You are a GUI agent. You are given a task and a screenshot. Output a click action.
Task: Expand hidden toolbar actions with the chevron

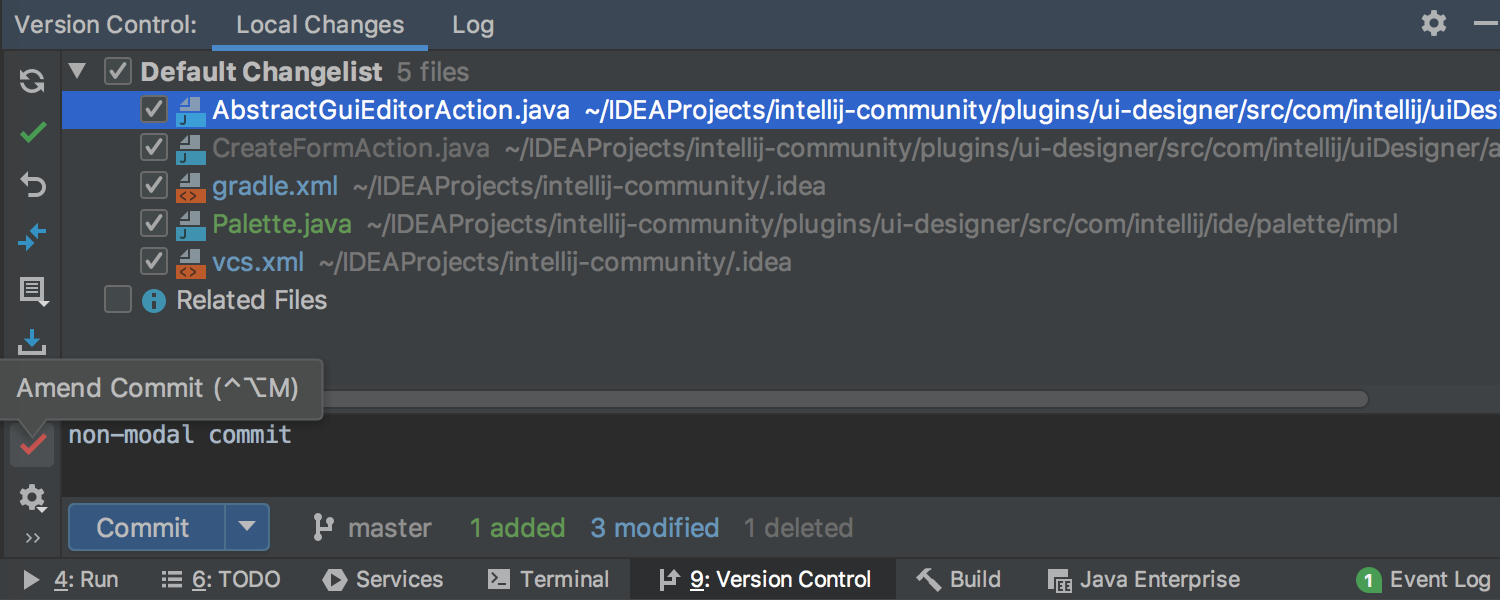31,537
